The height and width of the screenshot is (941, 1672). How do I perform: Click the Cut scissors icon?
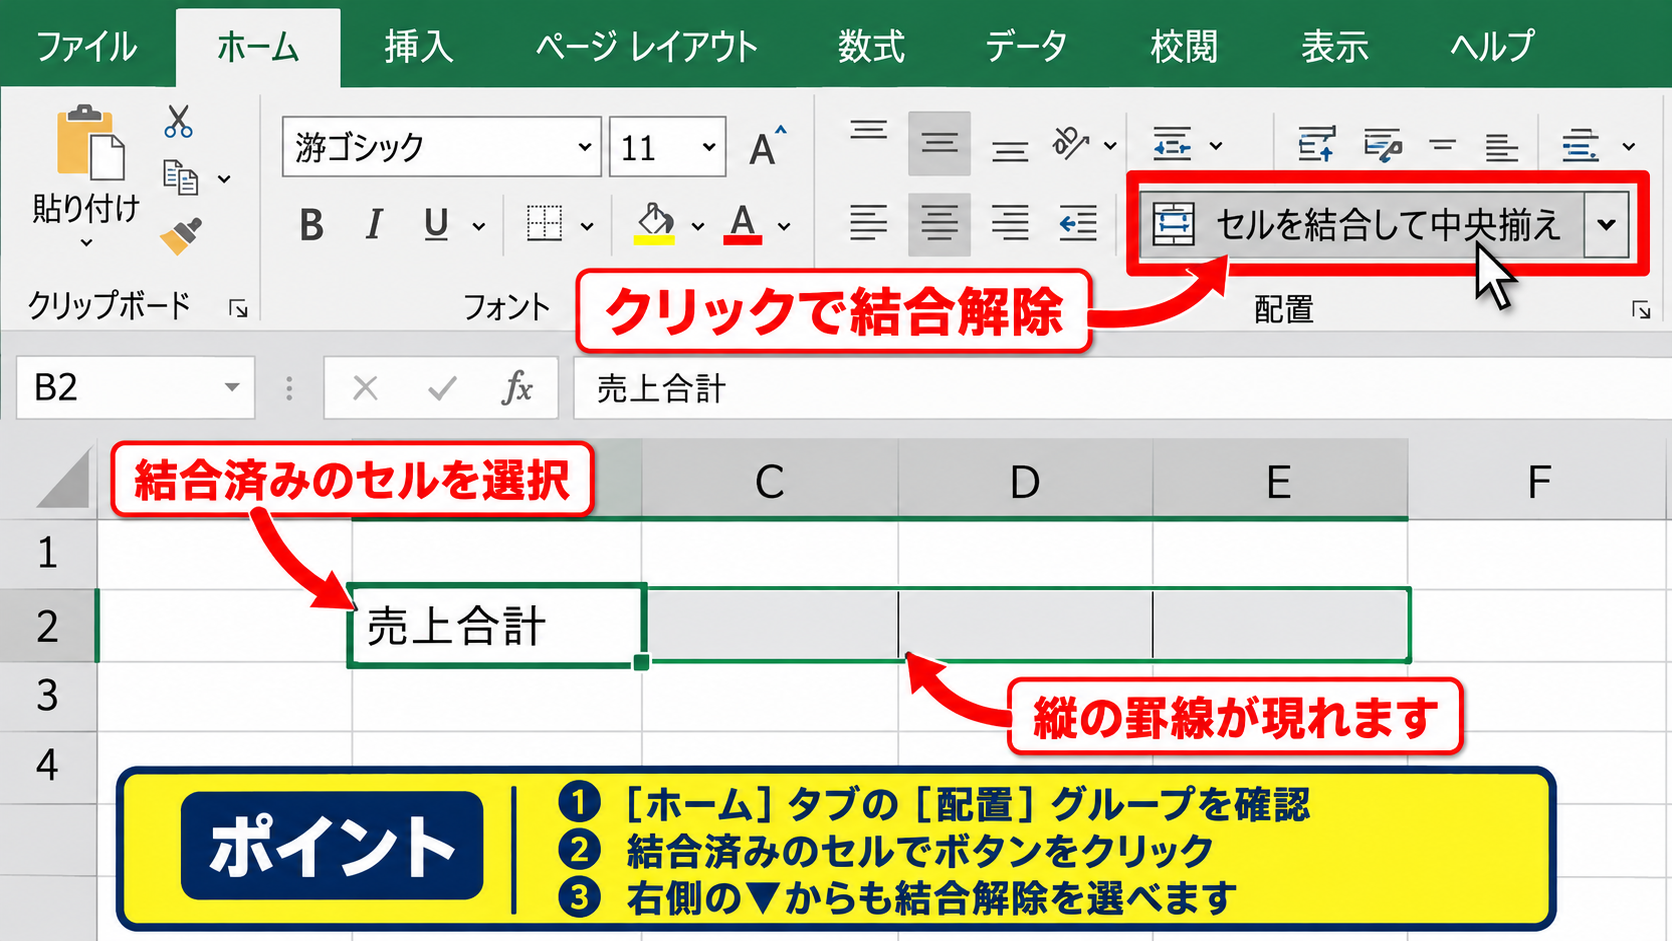pos(178,122)
